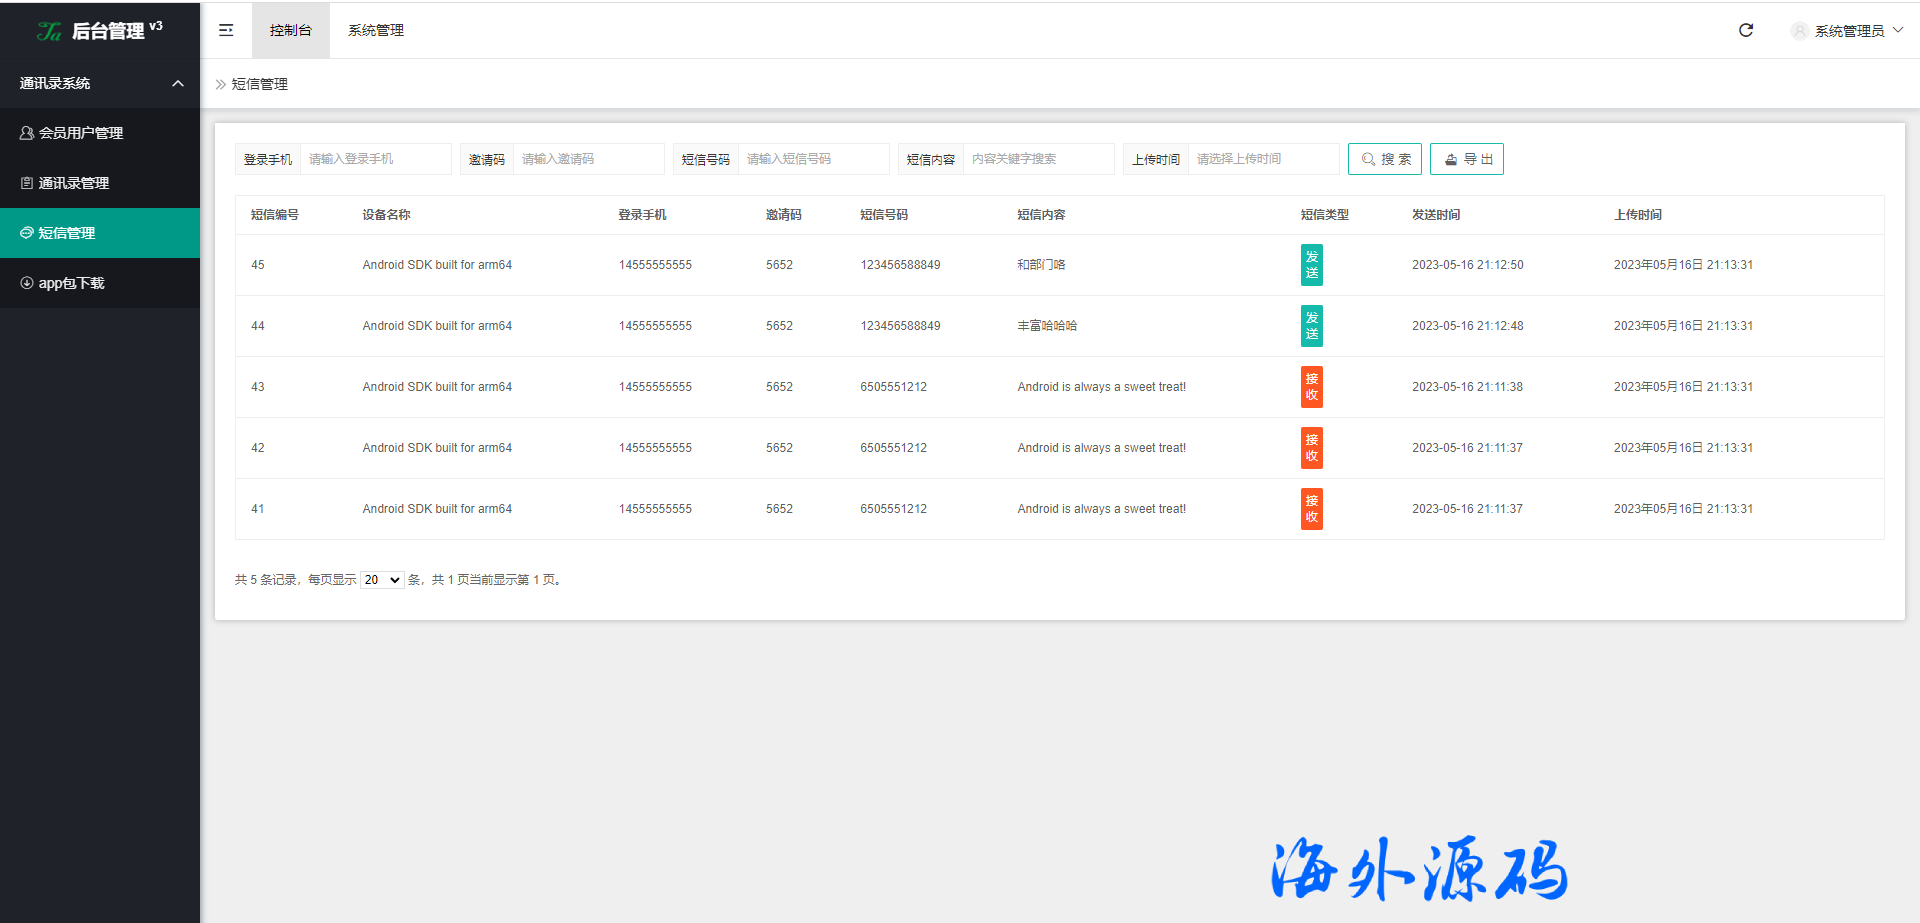Click the 搜索 search button
This screenshot has width=1920, height=923.
(1385, 159)
